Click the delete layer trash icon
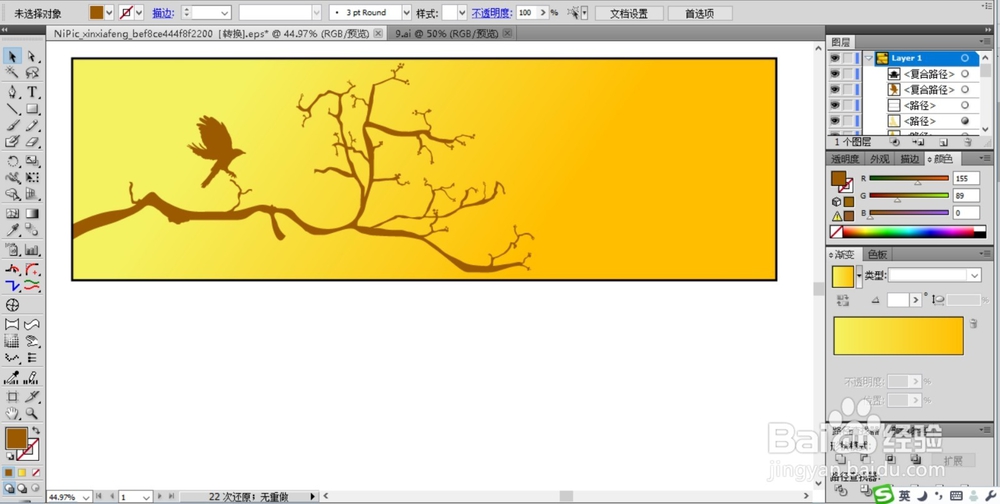Viewport: 1000px width, 504px height. click(x=967, y=142)
